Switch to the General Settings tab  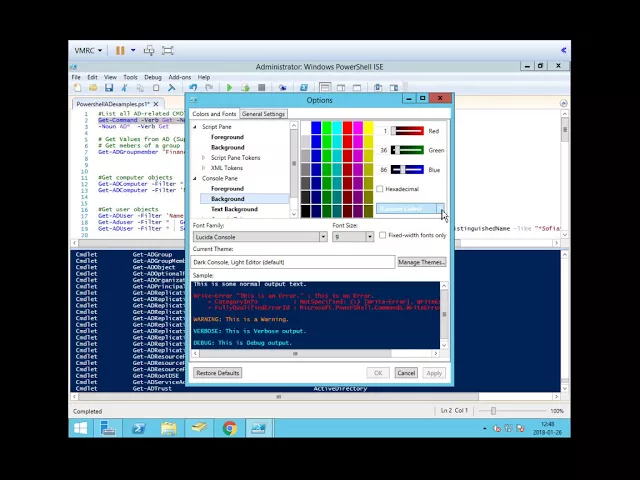coord(263,114)
